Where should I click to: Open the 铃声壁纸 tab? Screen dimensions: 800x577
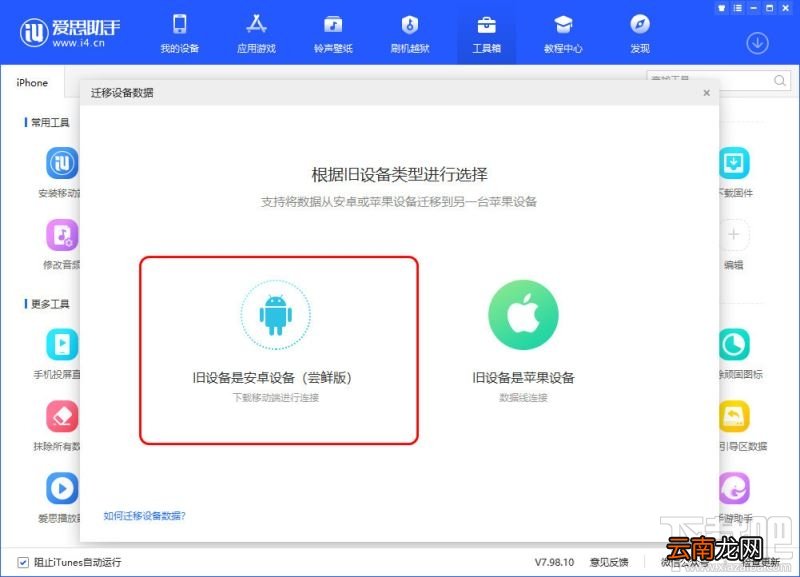pos(333,33)
